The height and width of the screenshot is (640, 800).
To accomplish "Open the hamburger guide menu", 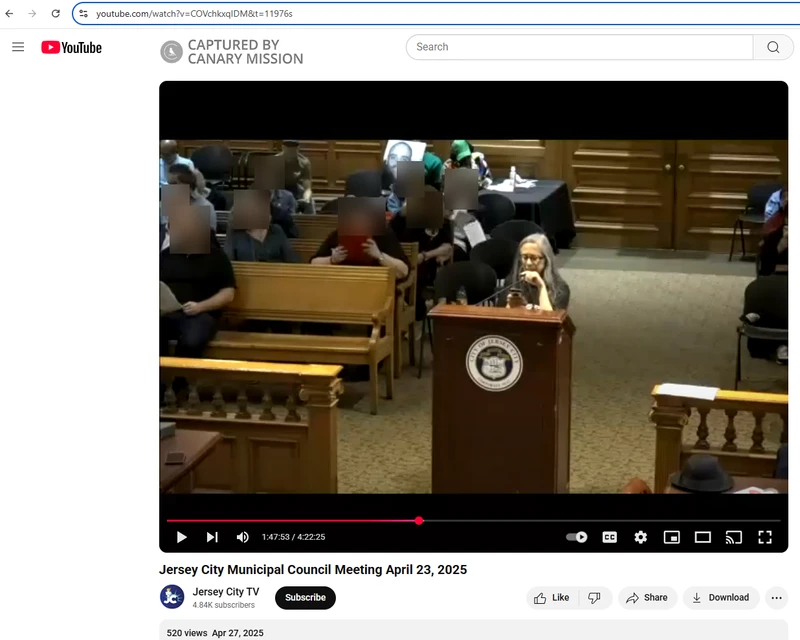I will (x=18, y=47).
